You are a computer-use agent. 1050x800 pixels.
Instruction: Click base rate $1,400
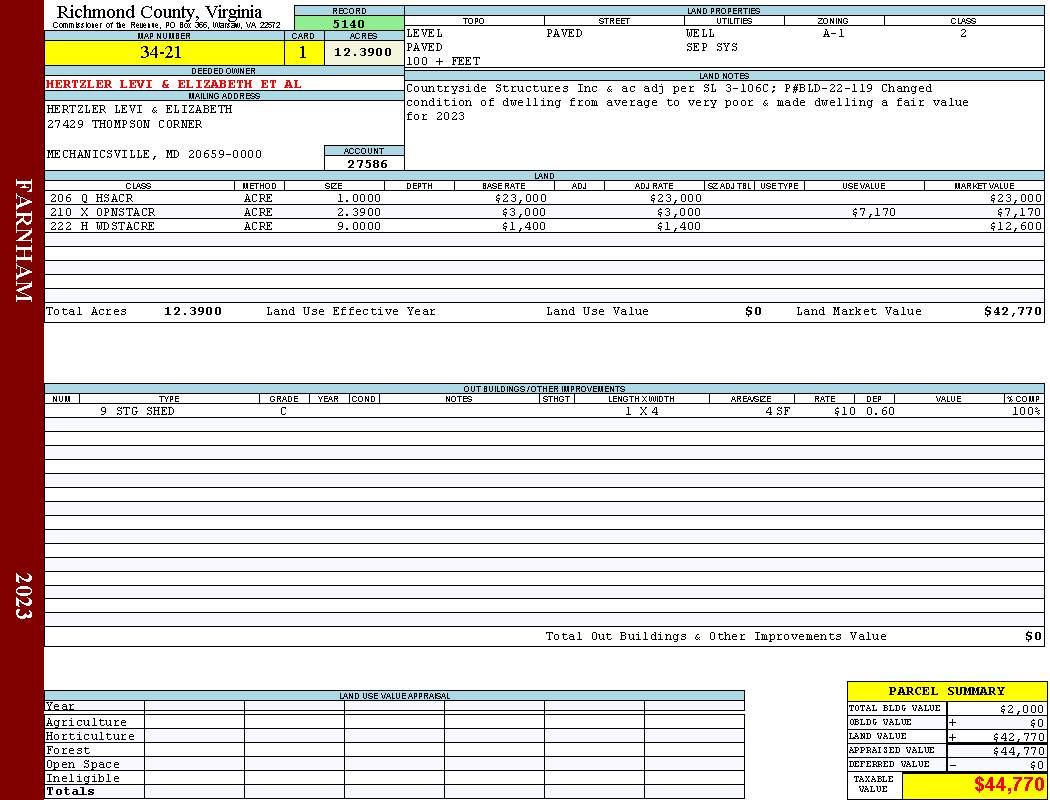(524, 226)
